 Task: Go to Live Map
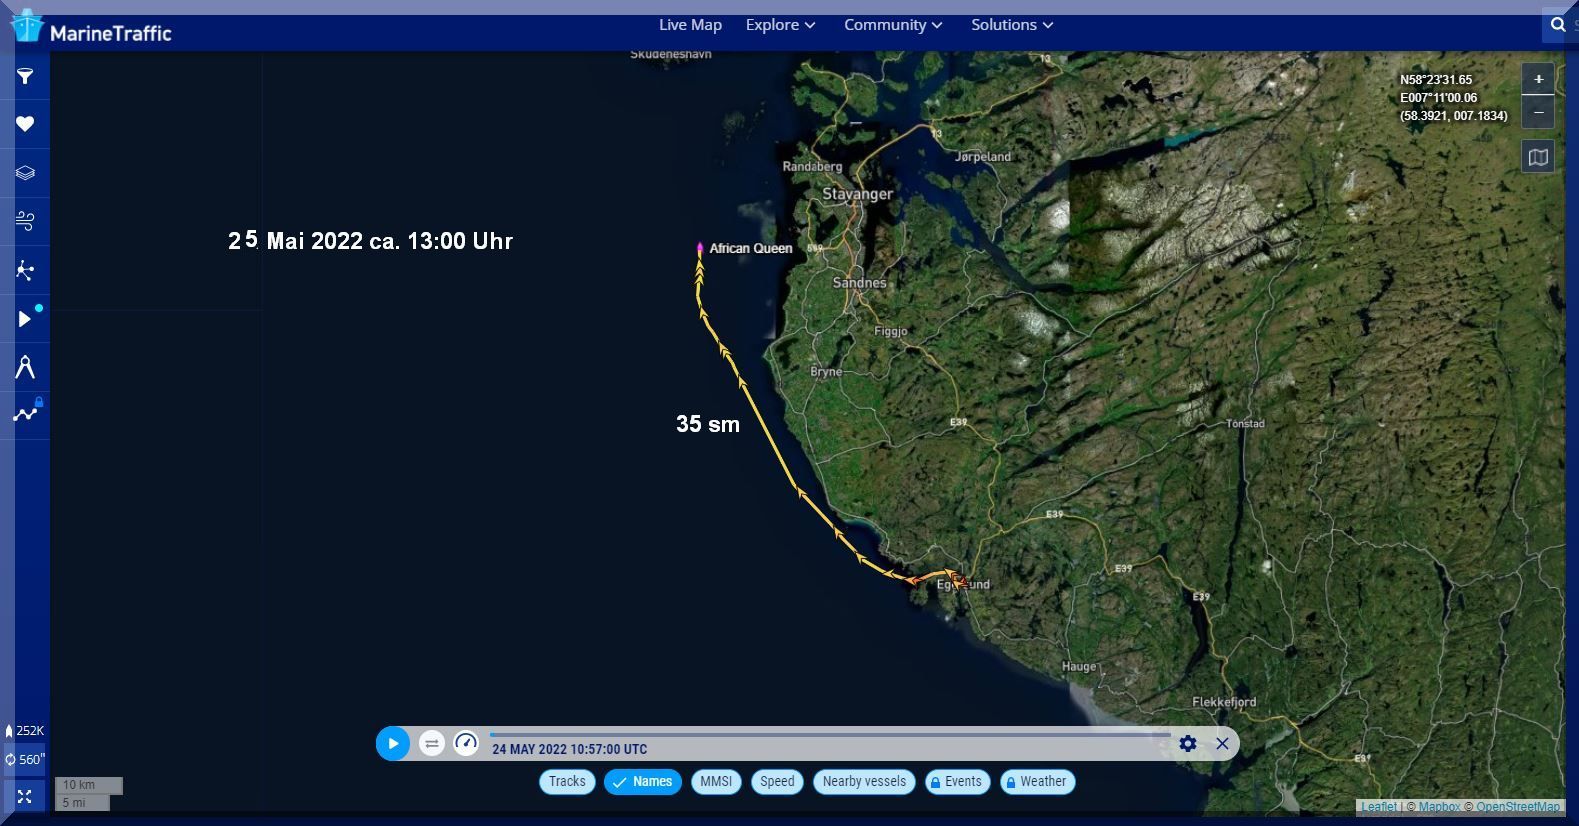point(690,25)
